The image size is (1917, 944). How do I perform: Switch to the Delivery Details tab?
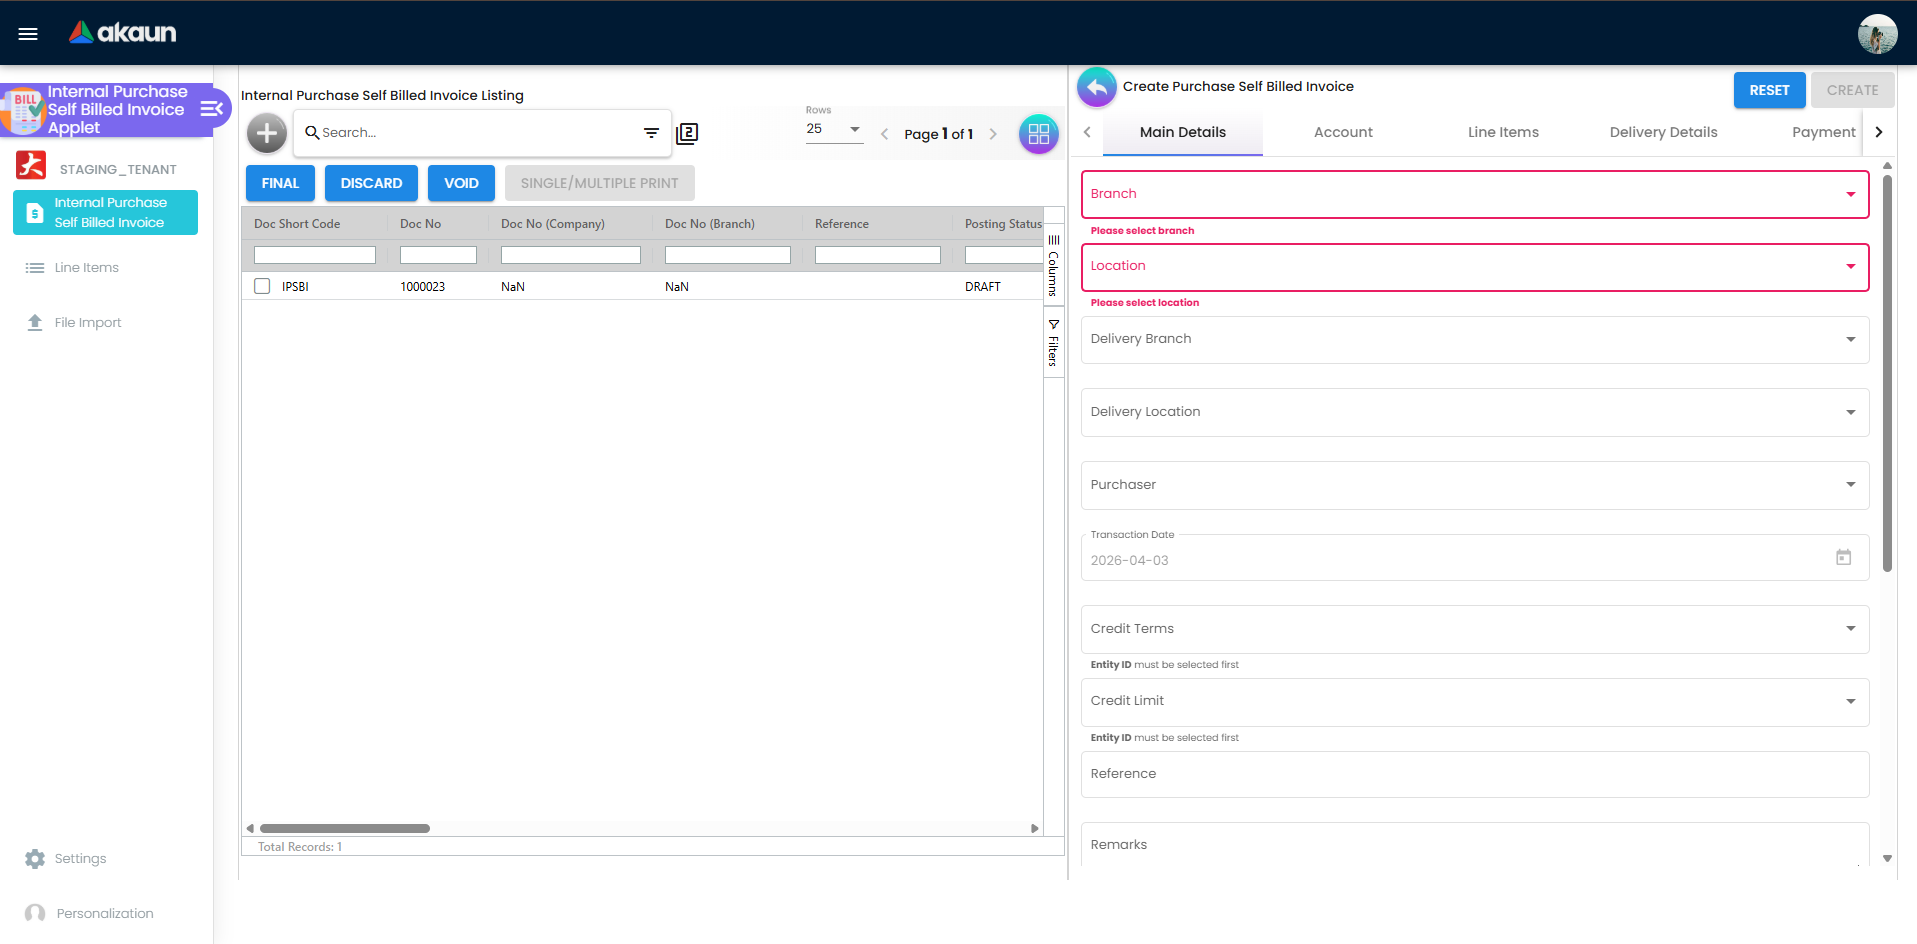1662,132
